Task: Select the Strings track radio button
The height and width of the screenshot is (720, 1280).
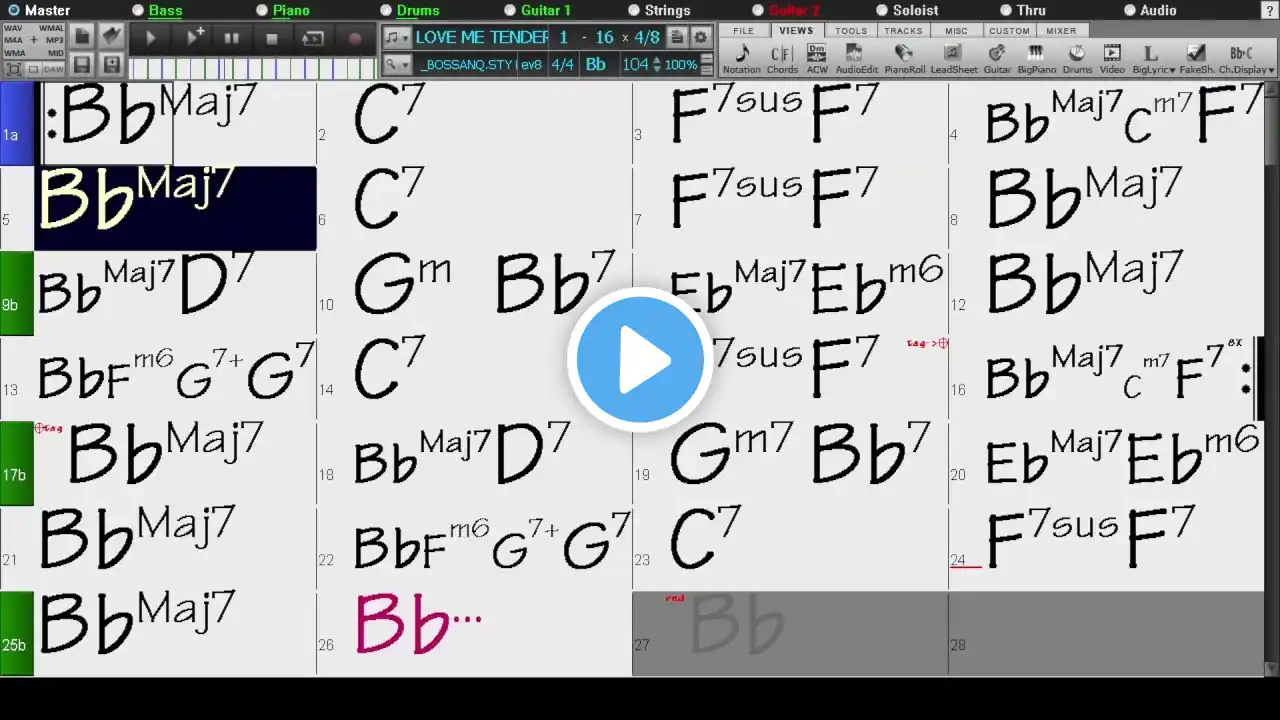Action: tap(634, 10)
